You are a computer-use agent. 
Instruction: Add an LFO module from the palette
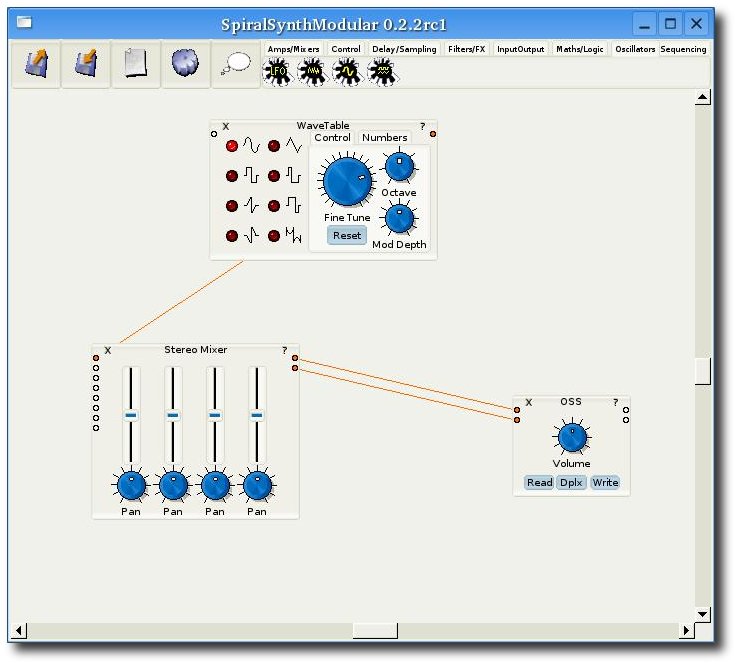tap(277, 72)
